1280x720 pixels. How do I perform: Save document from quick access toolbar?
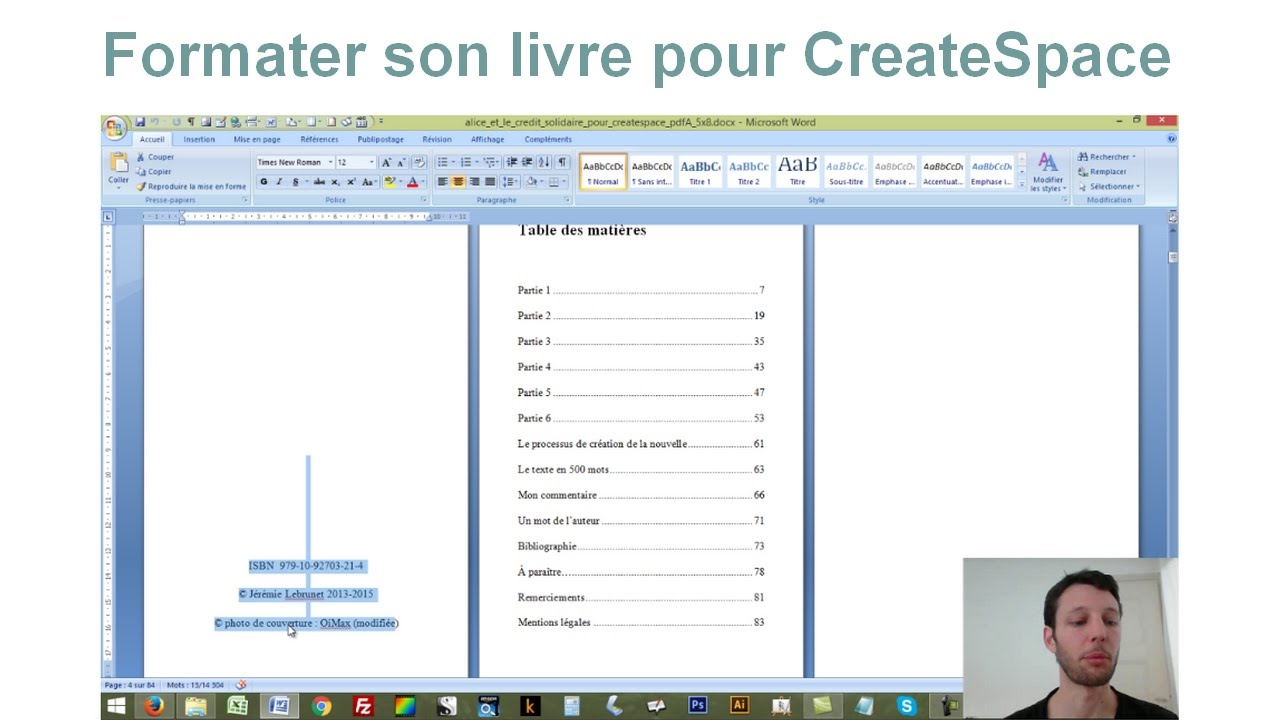(140, 122)
